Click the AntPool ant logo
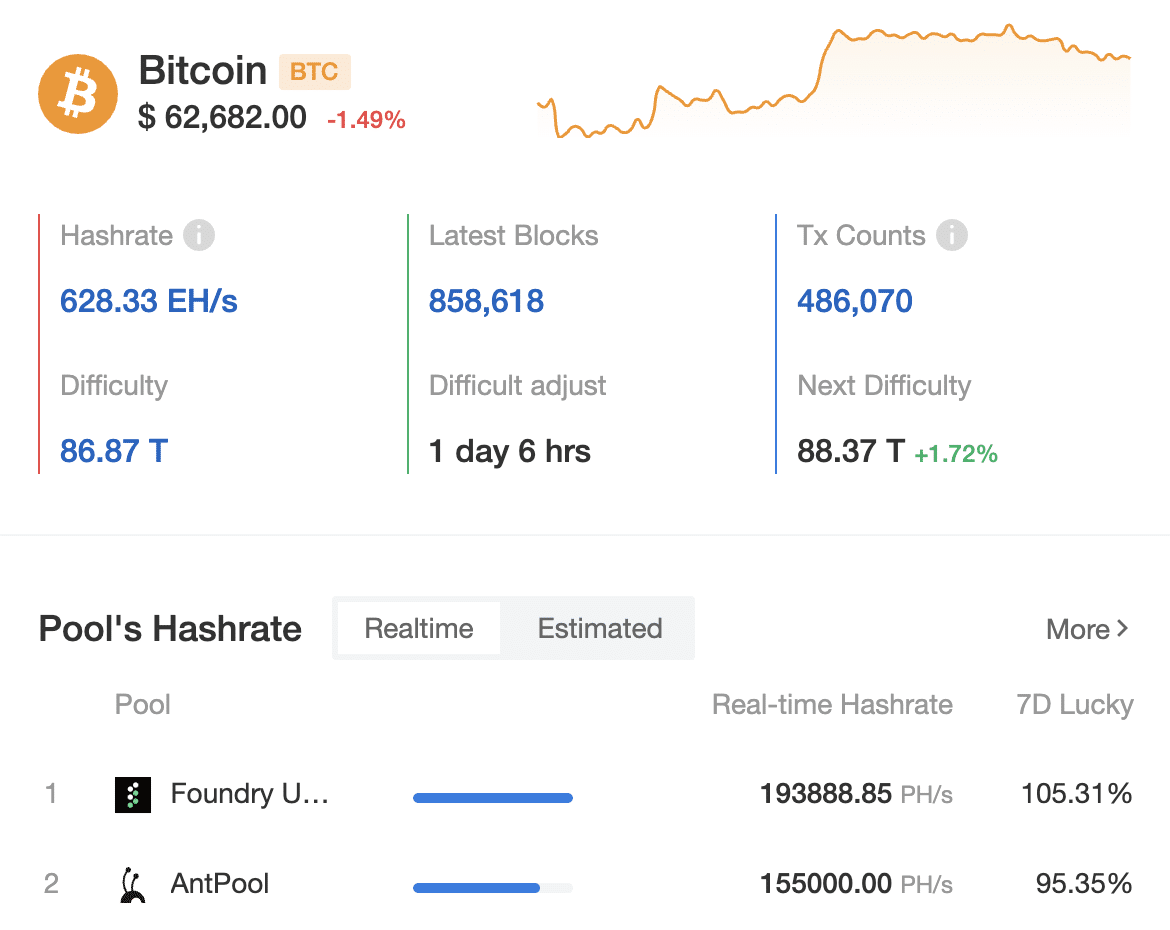Viewport: 1170px width, 930px height. tap(133, 884)
